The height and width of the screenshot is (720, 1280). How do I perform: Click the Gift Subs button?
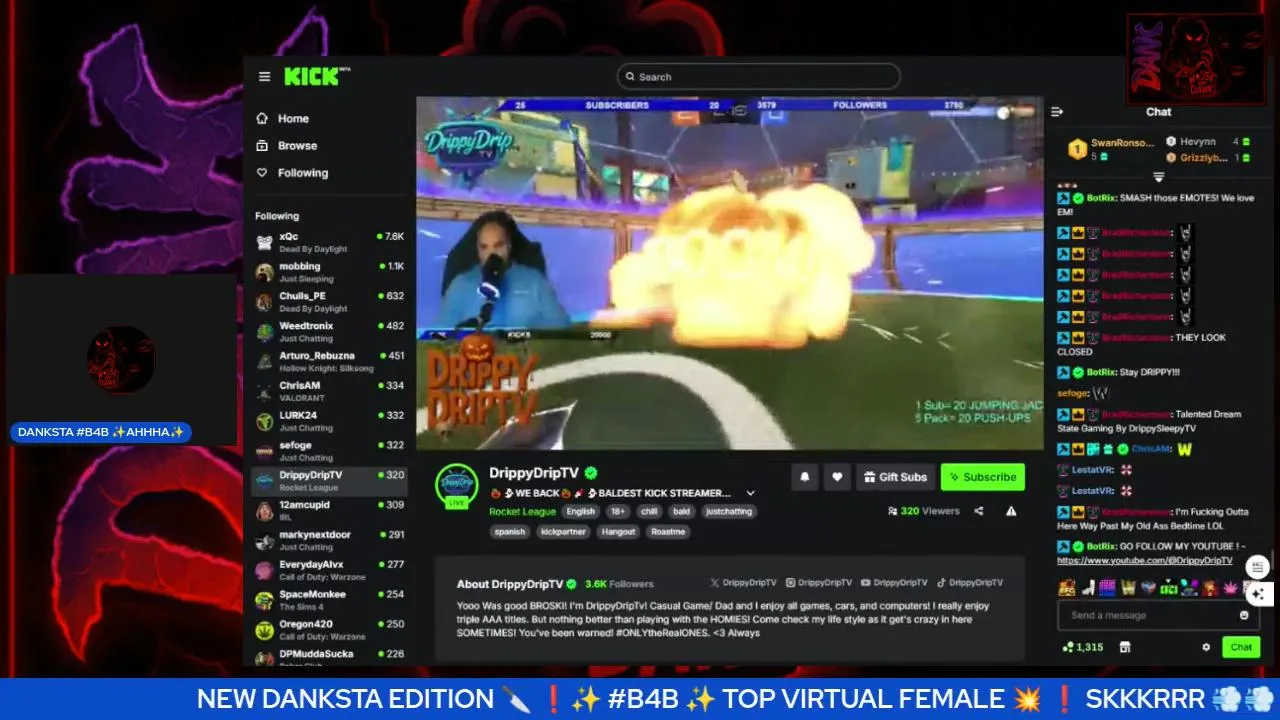(895, 477)
